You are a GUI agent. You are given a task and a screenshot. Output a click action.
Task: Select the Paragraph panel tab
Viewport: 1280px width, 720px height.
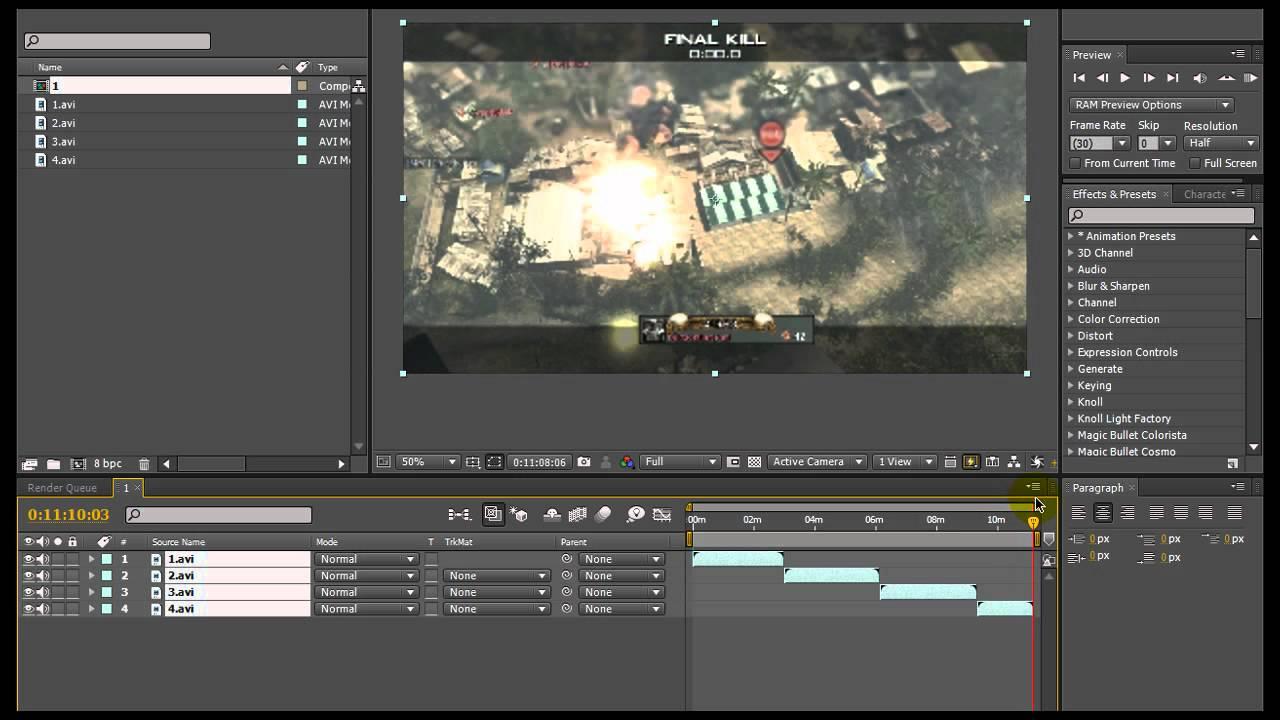[x=1098, y=488]
